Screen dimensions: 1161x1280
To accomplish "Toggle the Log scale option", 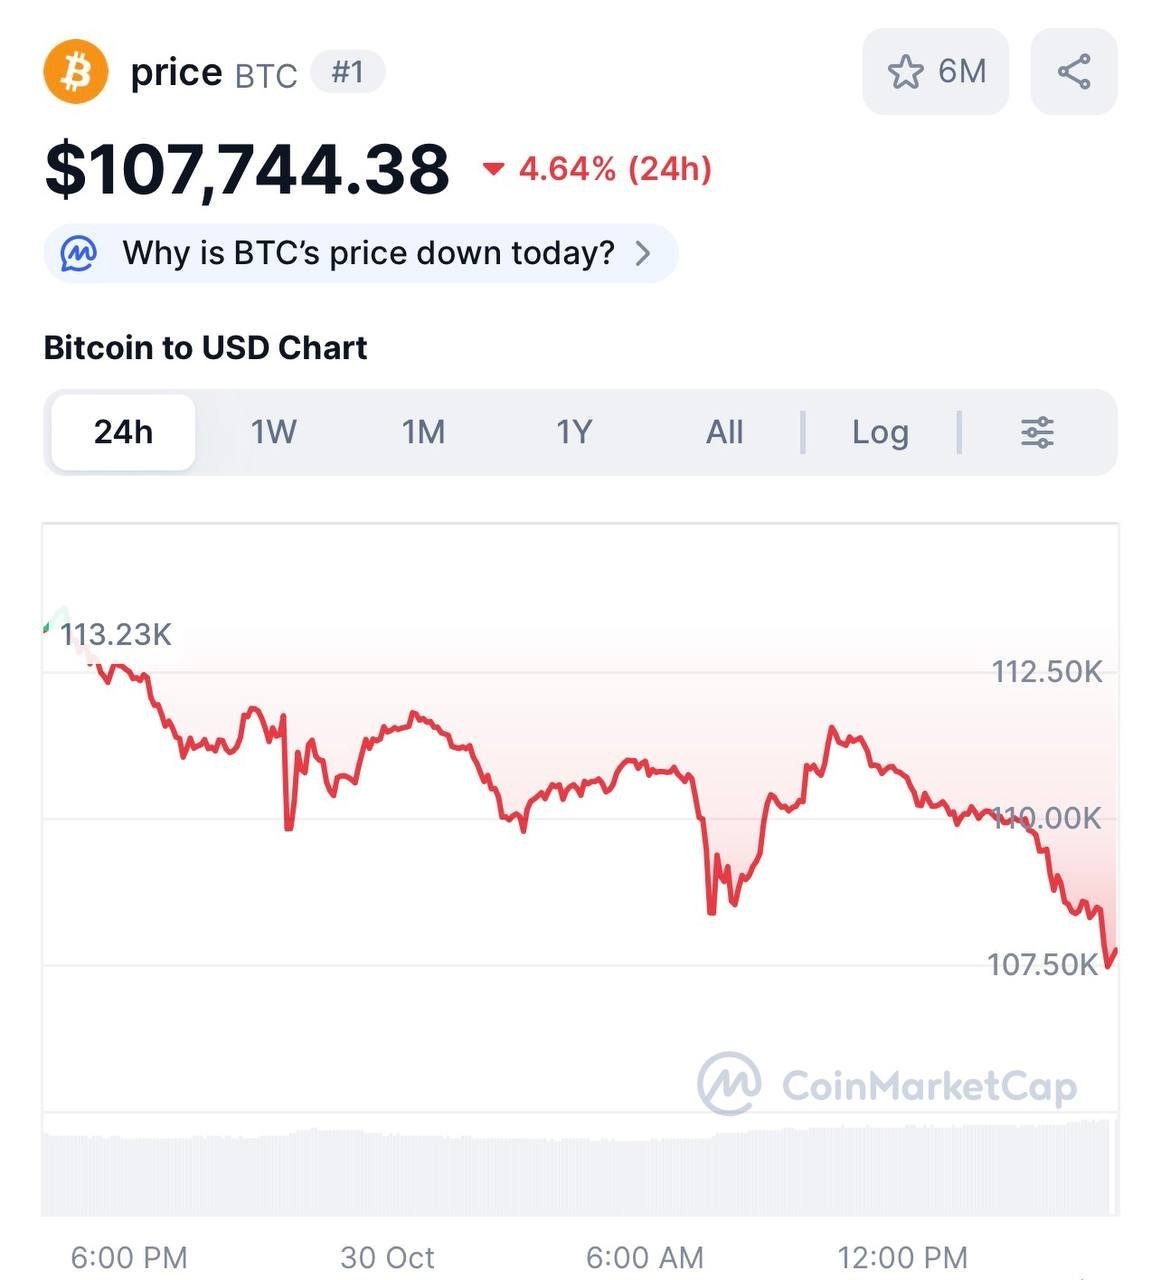I will 880,433.
